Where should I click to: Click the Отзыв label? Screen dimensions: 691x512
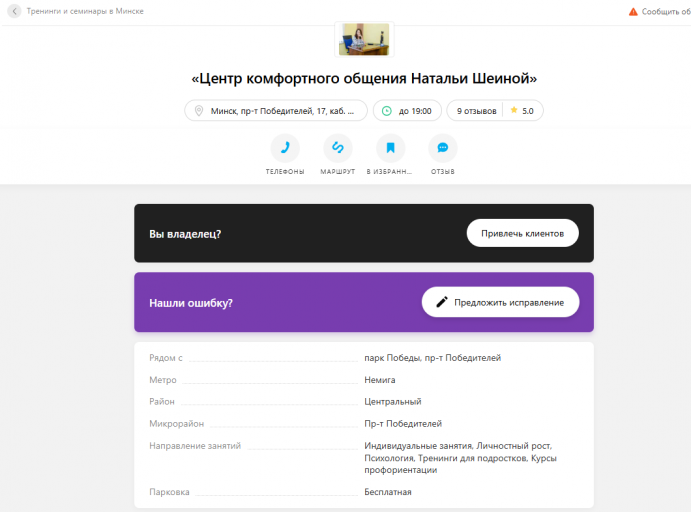(443, 171)
